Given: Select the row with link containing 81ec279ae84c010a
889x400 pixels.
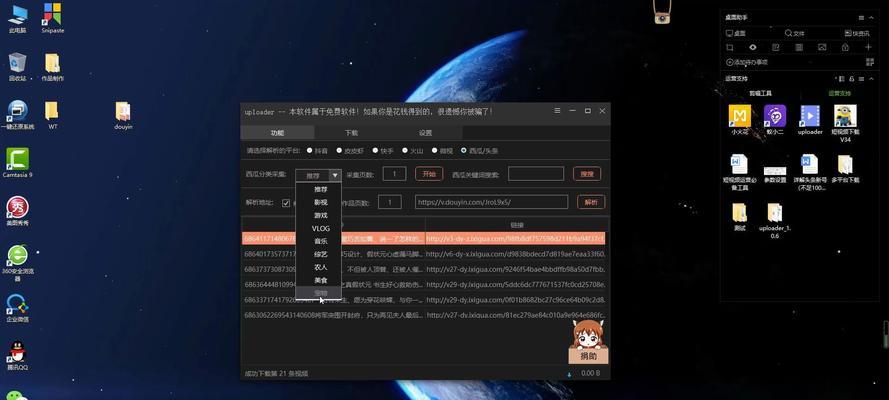Looking at the screenshot, I should tap(424, 314).
